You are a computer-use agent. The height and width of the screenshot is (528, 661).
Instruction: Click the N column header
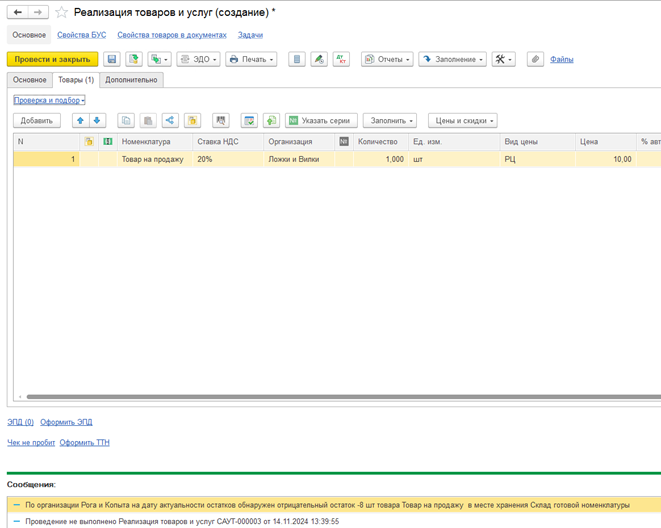[46, 142]
